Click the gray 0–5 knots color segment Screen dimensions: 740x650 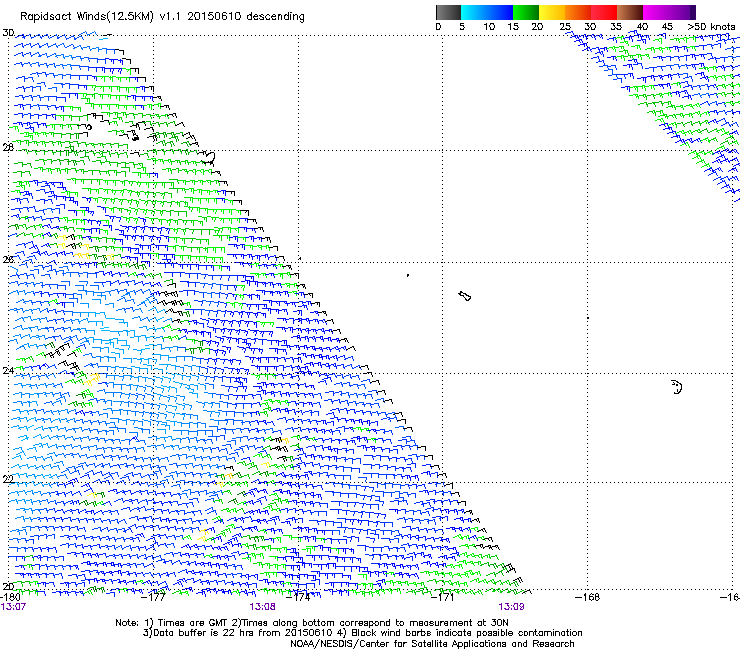(x=448, y=12)
